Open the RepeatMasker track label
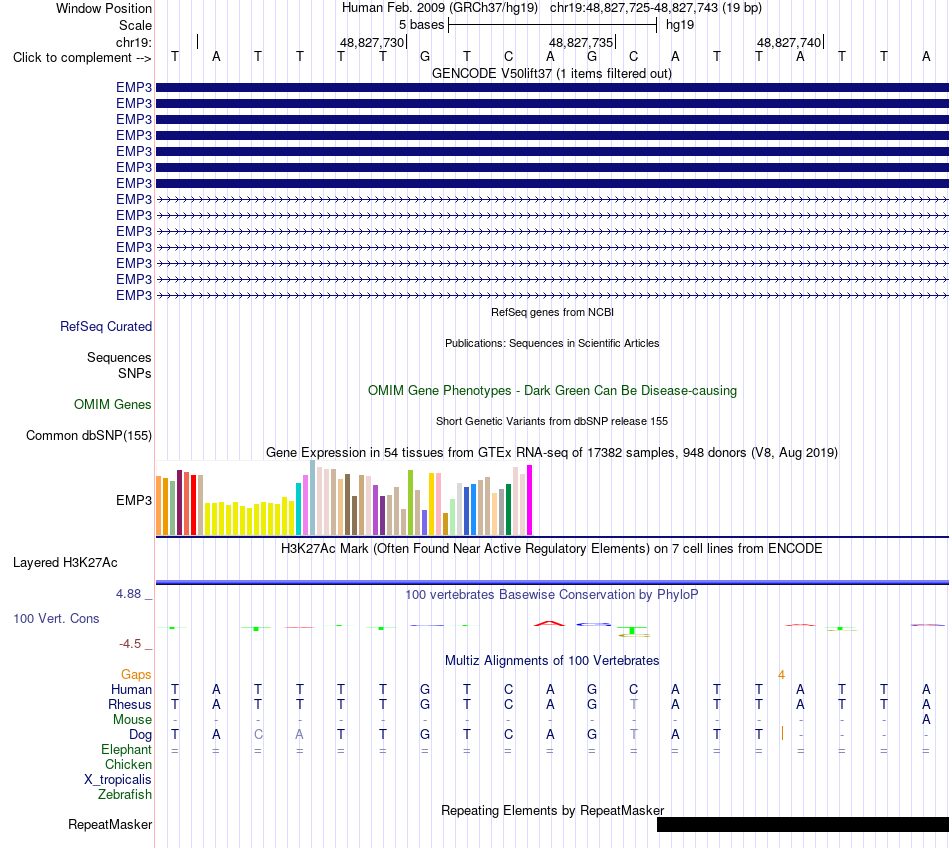The height and width of the screenshot is (848, 950). (x=110, y=825)
